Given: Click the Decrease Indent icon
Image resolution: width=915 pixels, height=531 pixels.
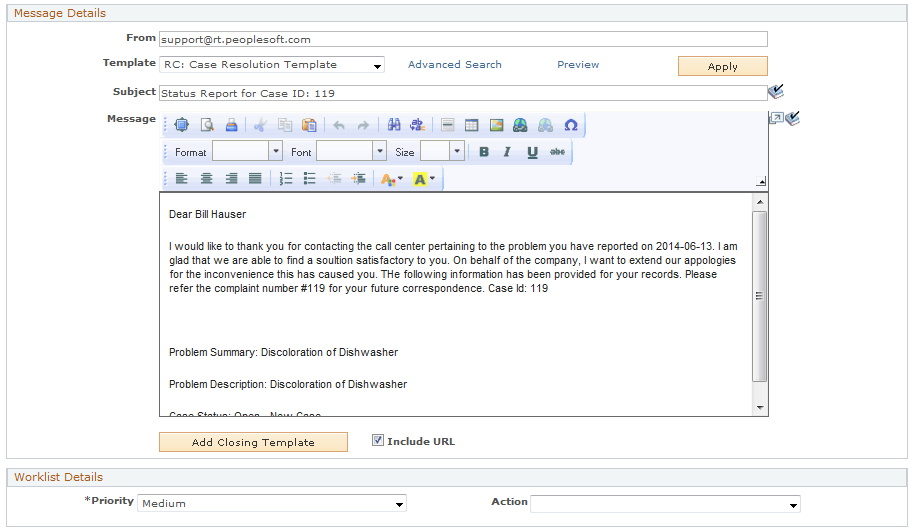Looking at the screenshot, I should (x=334, y=179).
